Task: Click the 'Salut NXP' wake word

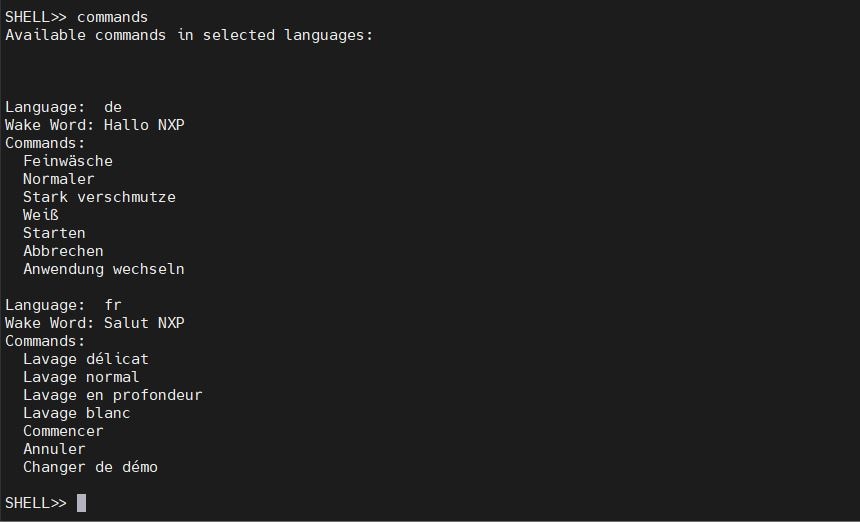Action: coord(144,323)
